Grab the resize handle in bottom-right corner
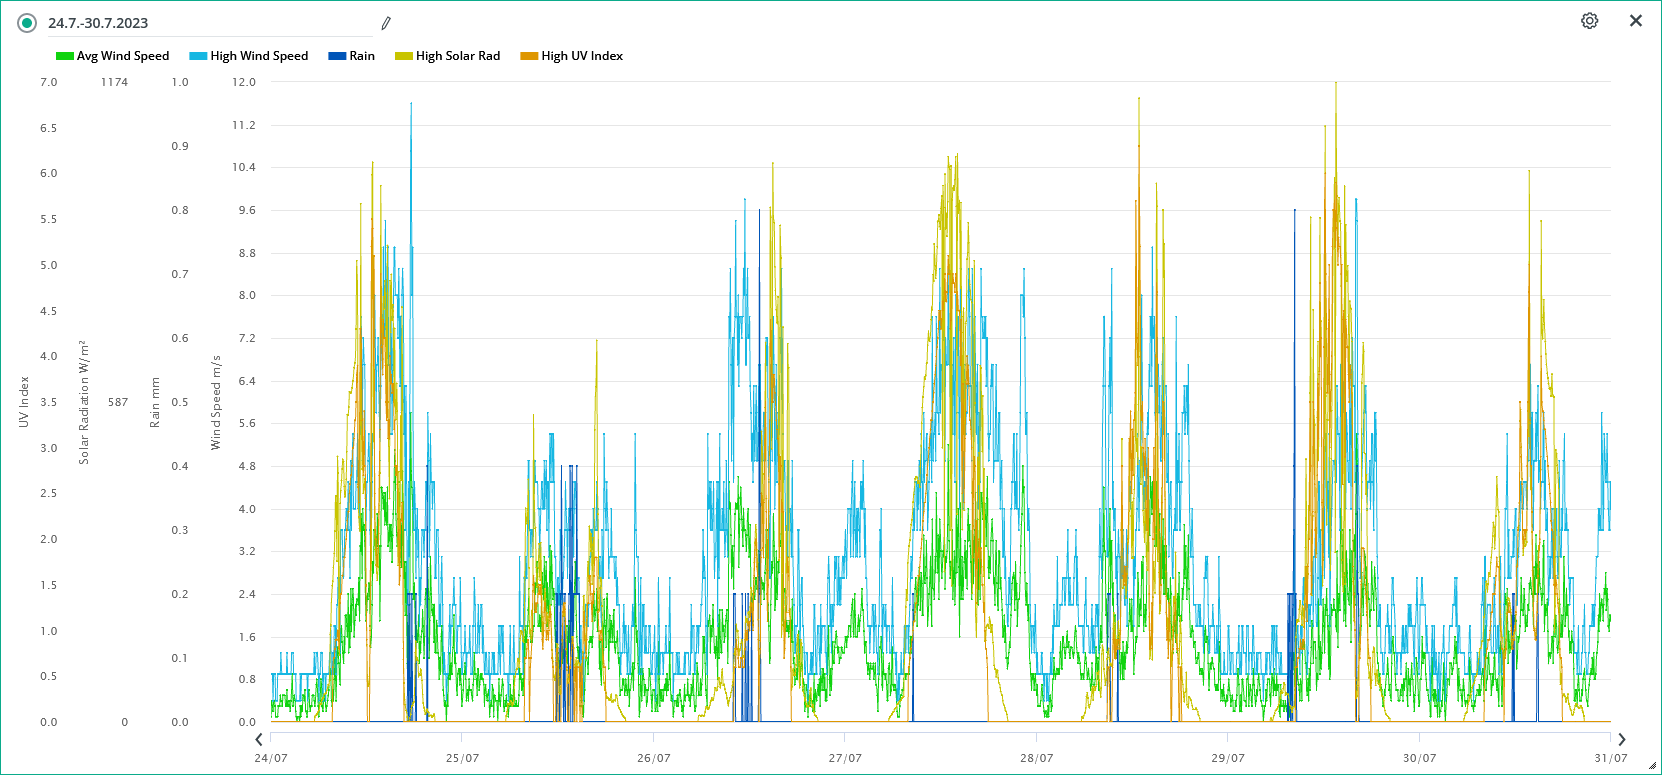The image size is (1662, 775). pyautogui.click(x=1652, y=766)
